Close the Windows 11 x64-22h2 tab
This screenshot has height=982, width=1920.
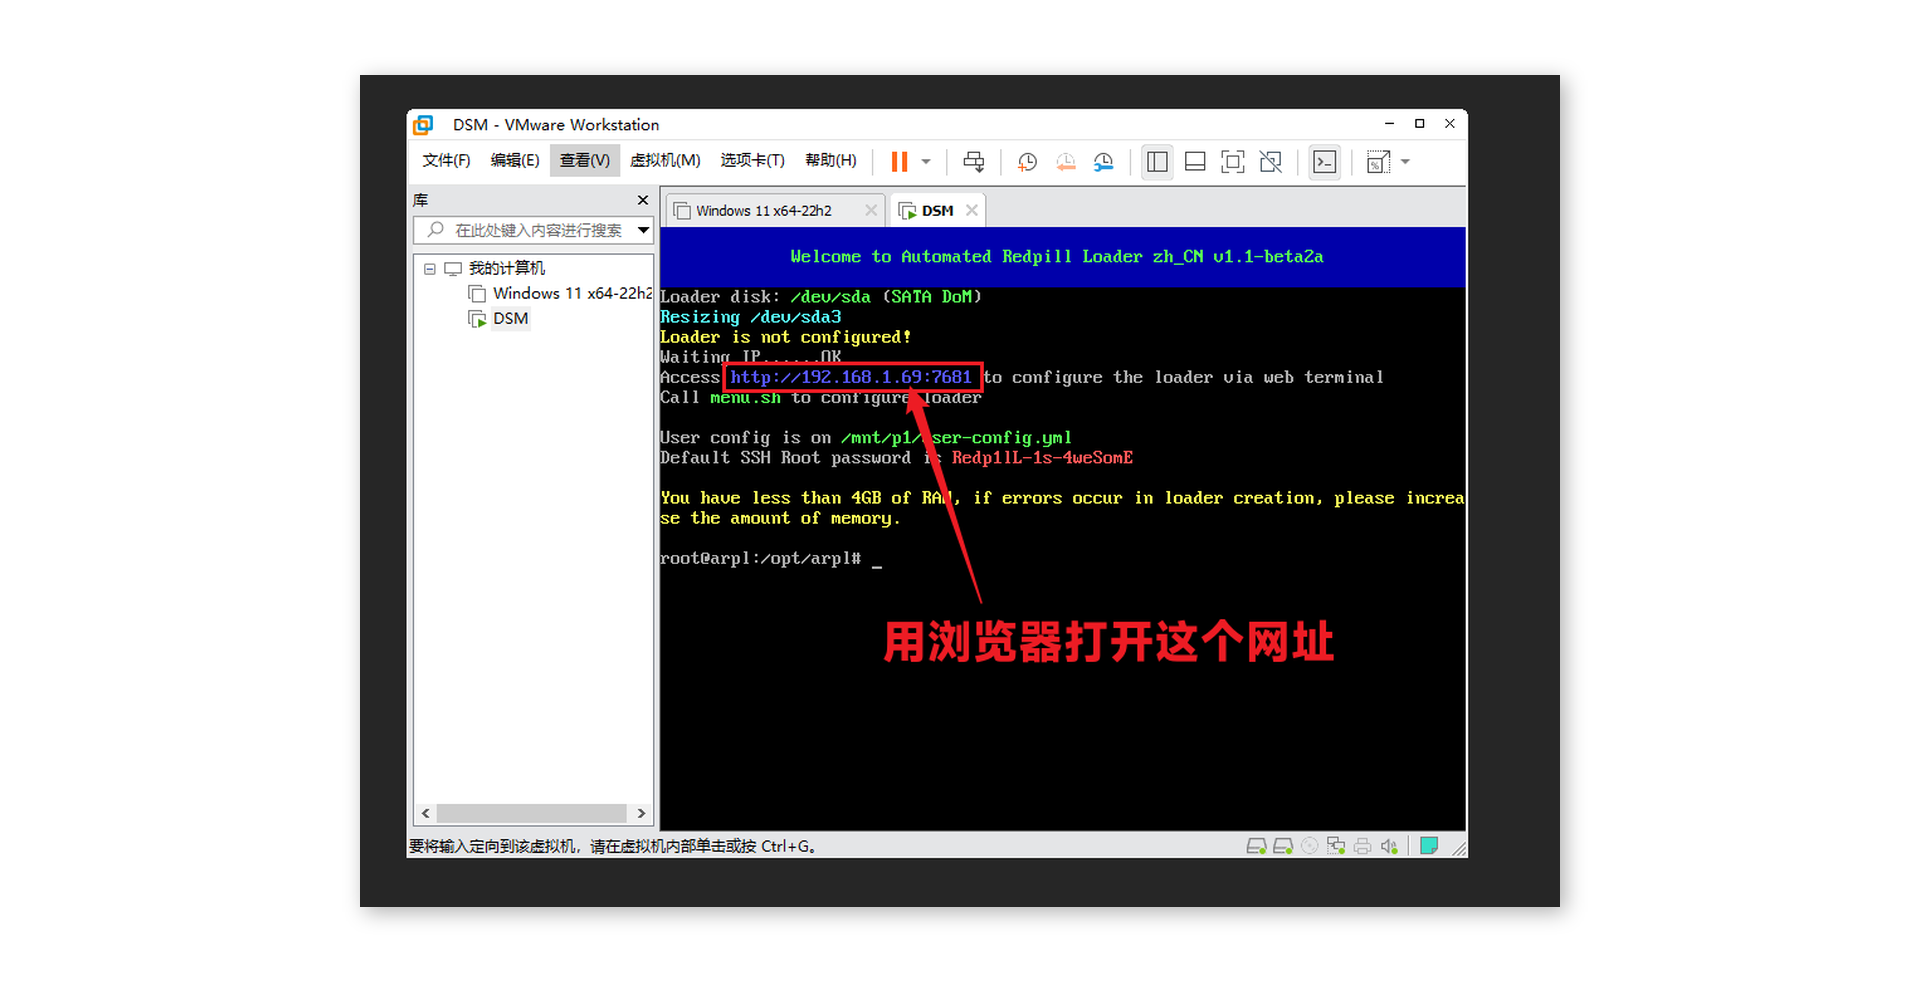click(871, 210)
